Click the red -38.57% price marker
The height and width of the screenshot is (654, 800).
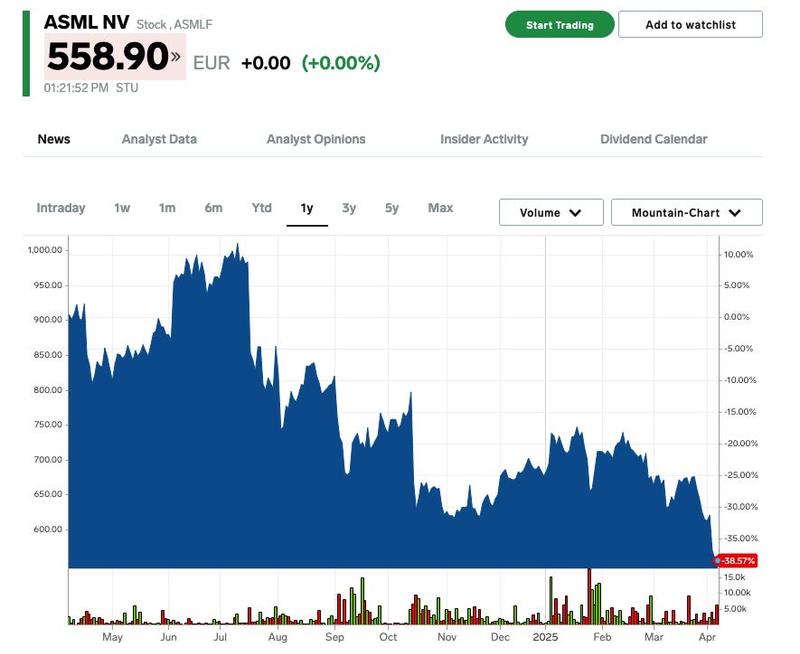tap(736, 561)
